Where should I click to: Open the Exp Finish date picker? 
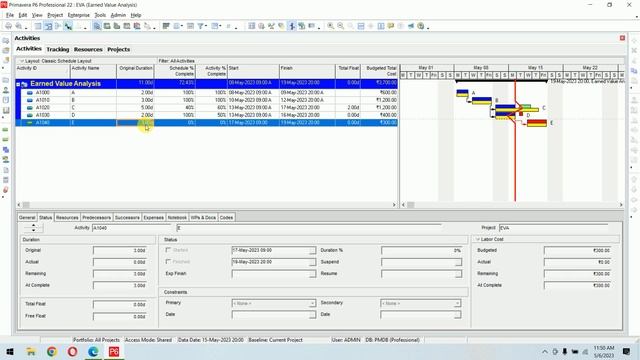pos(312,274)
